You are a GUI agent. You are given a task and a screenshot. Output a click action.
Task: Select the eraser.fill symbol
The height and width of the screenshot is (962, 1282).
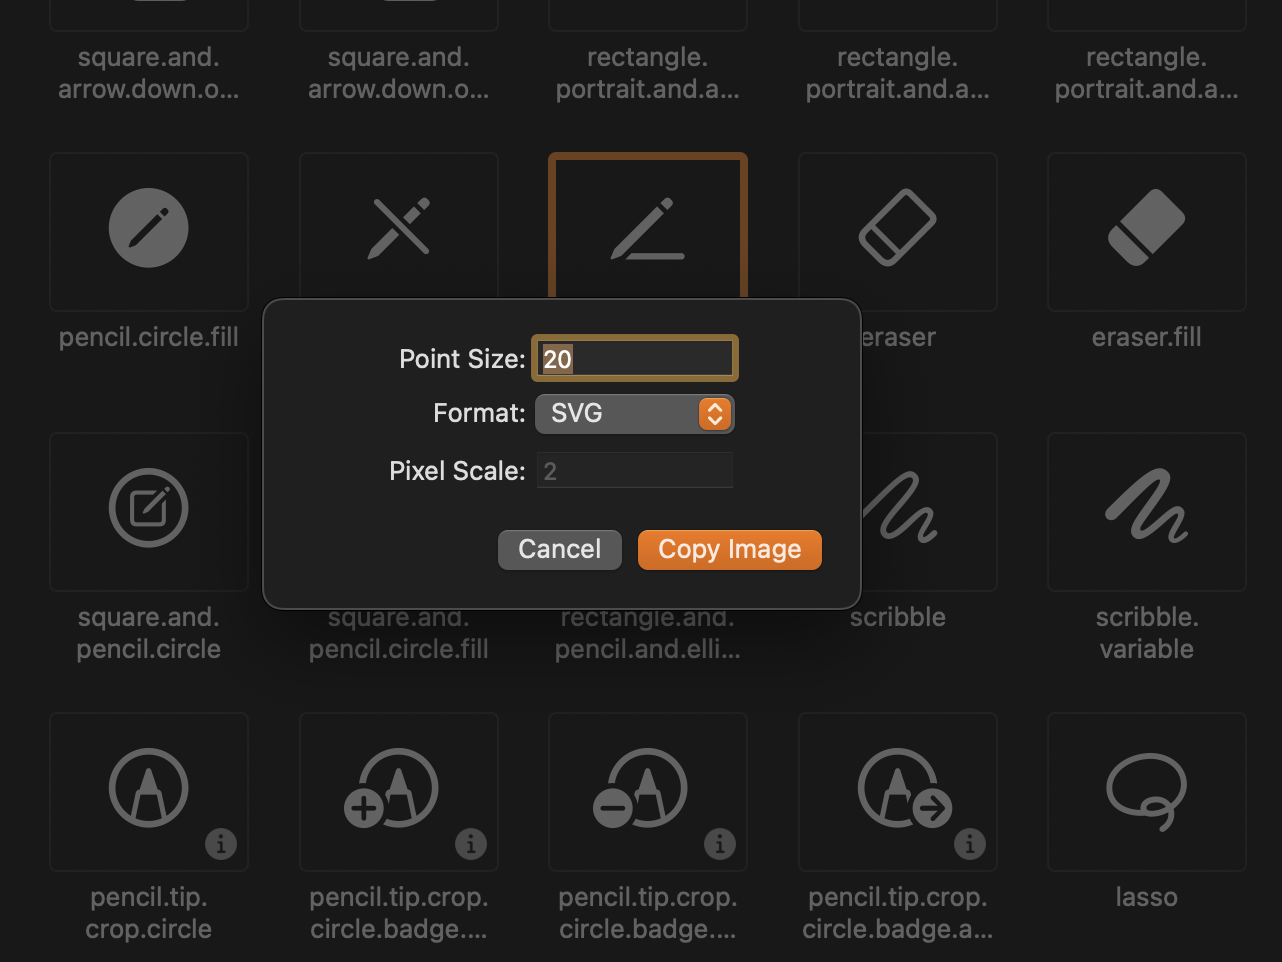(1146, 228)
